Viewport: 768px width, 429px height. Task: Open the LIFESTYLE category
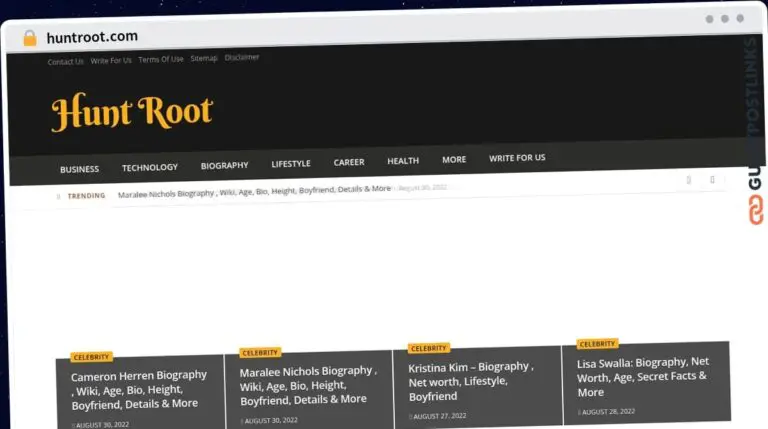291,164
